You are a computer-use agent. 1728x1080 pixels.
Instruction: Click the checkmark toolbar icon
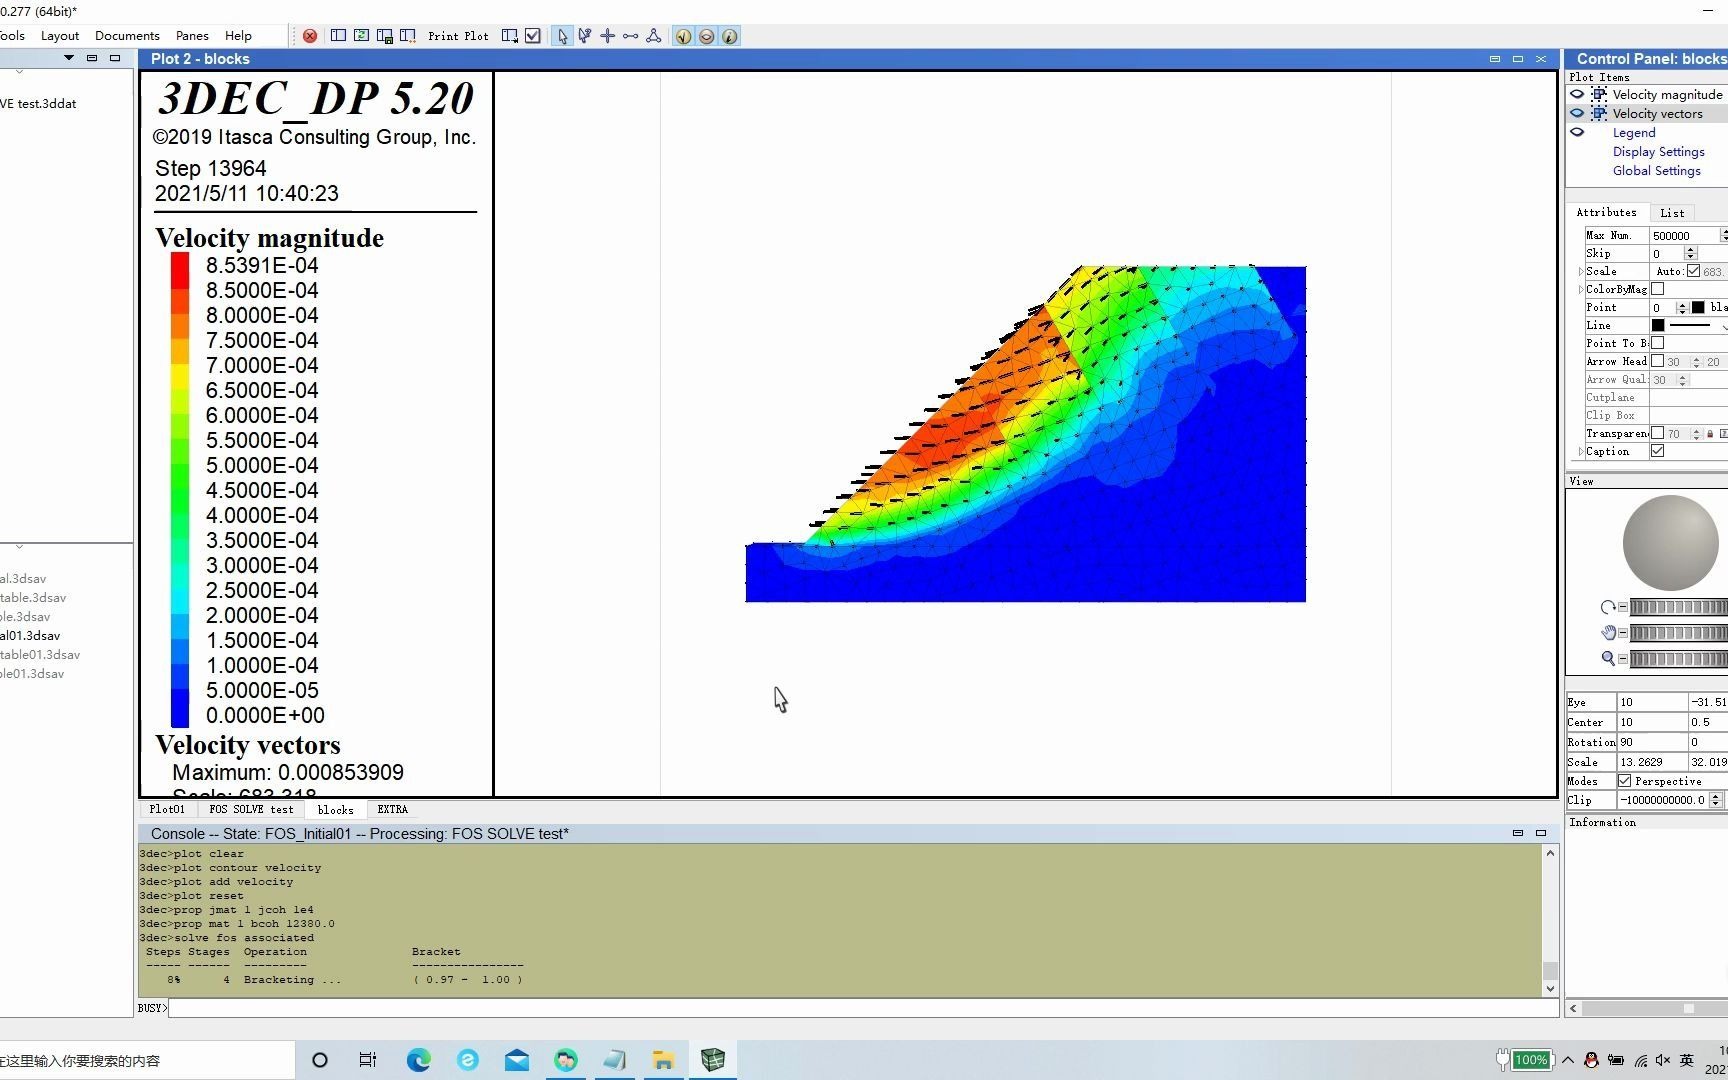click(533, 36)
